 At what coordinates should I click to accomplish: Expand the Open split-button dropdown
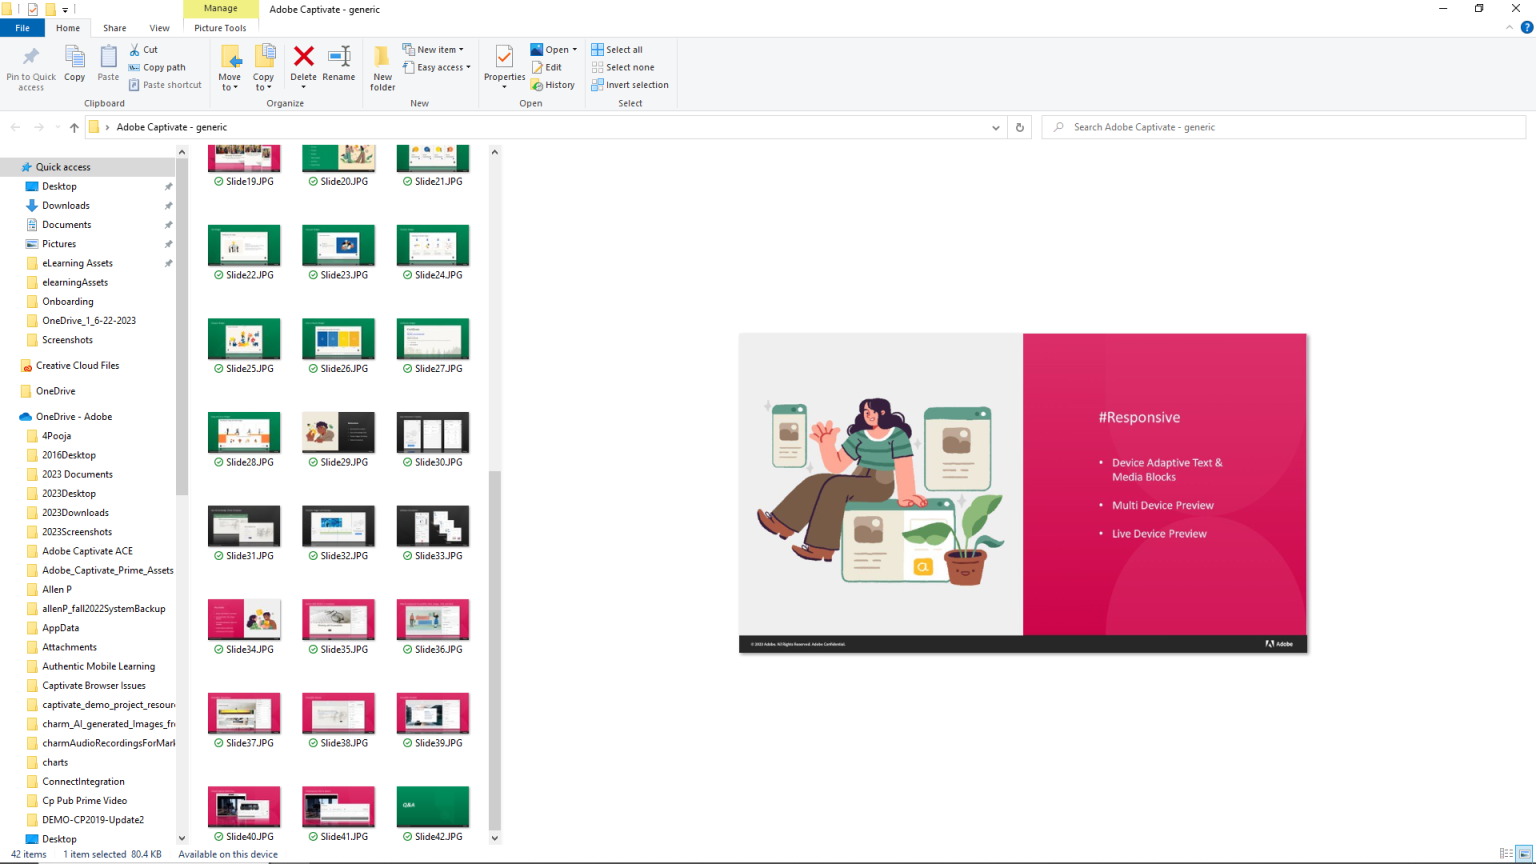[x=573, y=48]
